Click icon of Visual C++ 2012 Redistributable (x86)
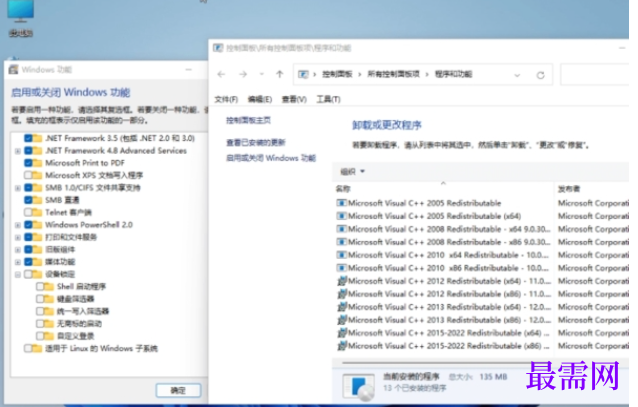The height and width of the screenshot is (407, 638). [342, 294]
